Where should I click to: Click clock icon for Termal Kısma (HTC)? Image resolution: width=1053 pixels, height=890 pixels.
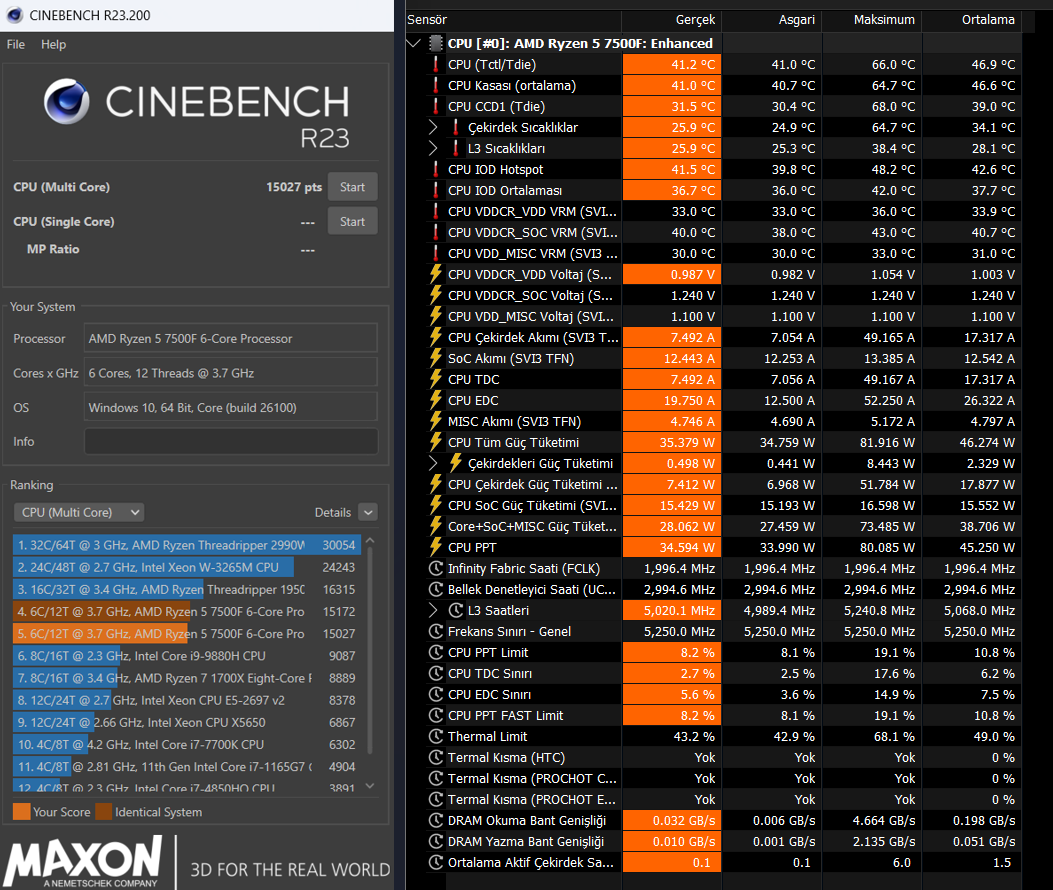coord(436,757)
